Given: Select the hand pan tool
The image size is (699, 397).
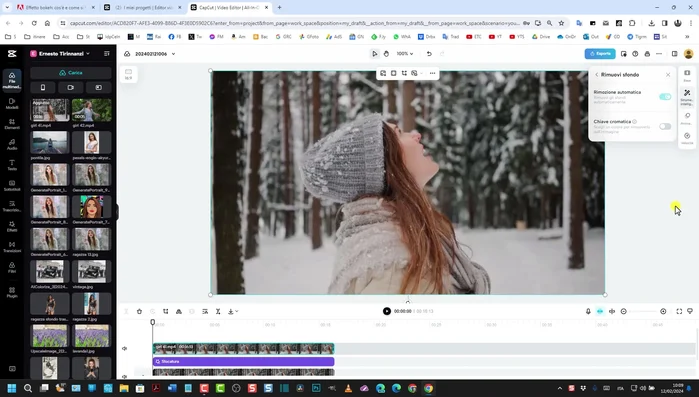Looking at the screenshot, I should [x=386, y=53].
